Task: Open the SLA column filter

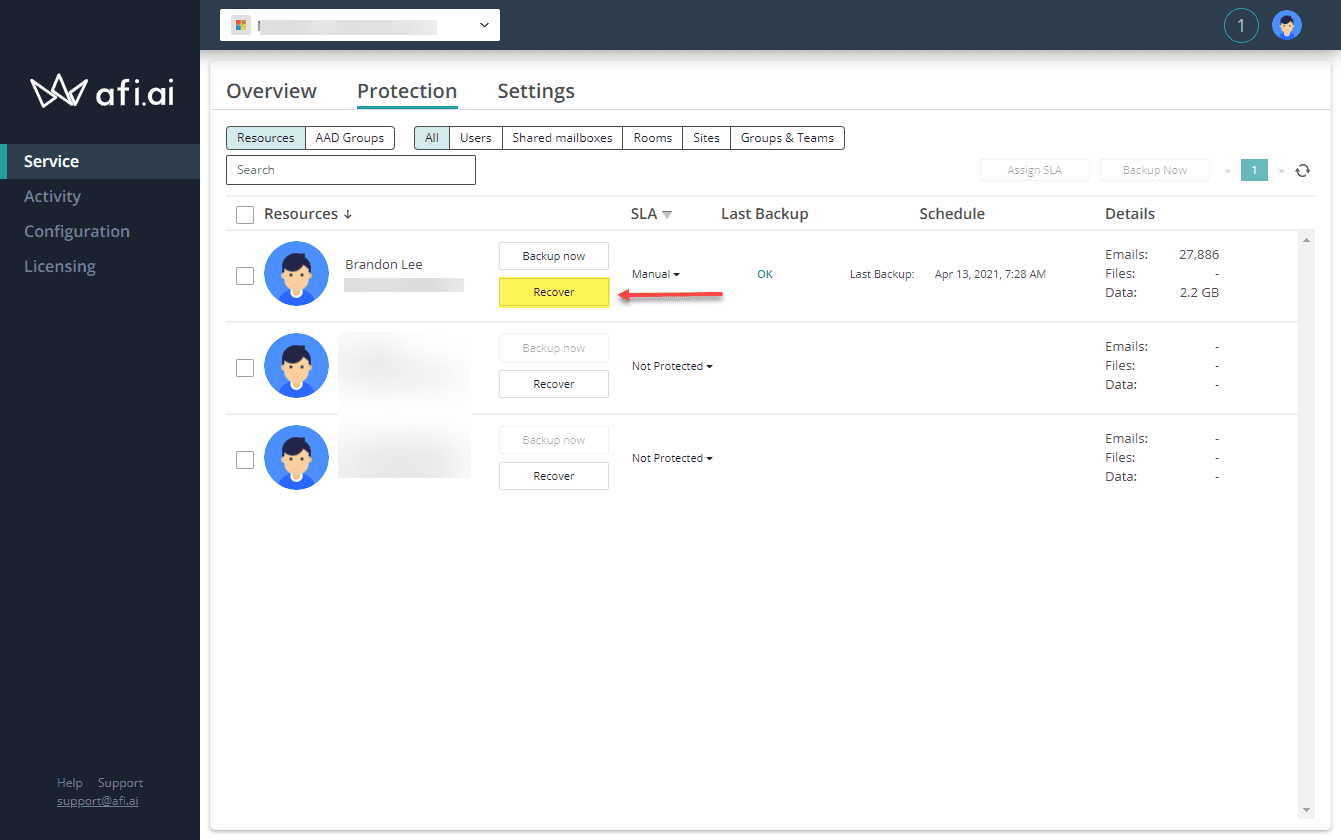Action: [669, 213]
